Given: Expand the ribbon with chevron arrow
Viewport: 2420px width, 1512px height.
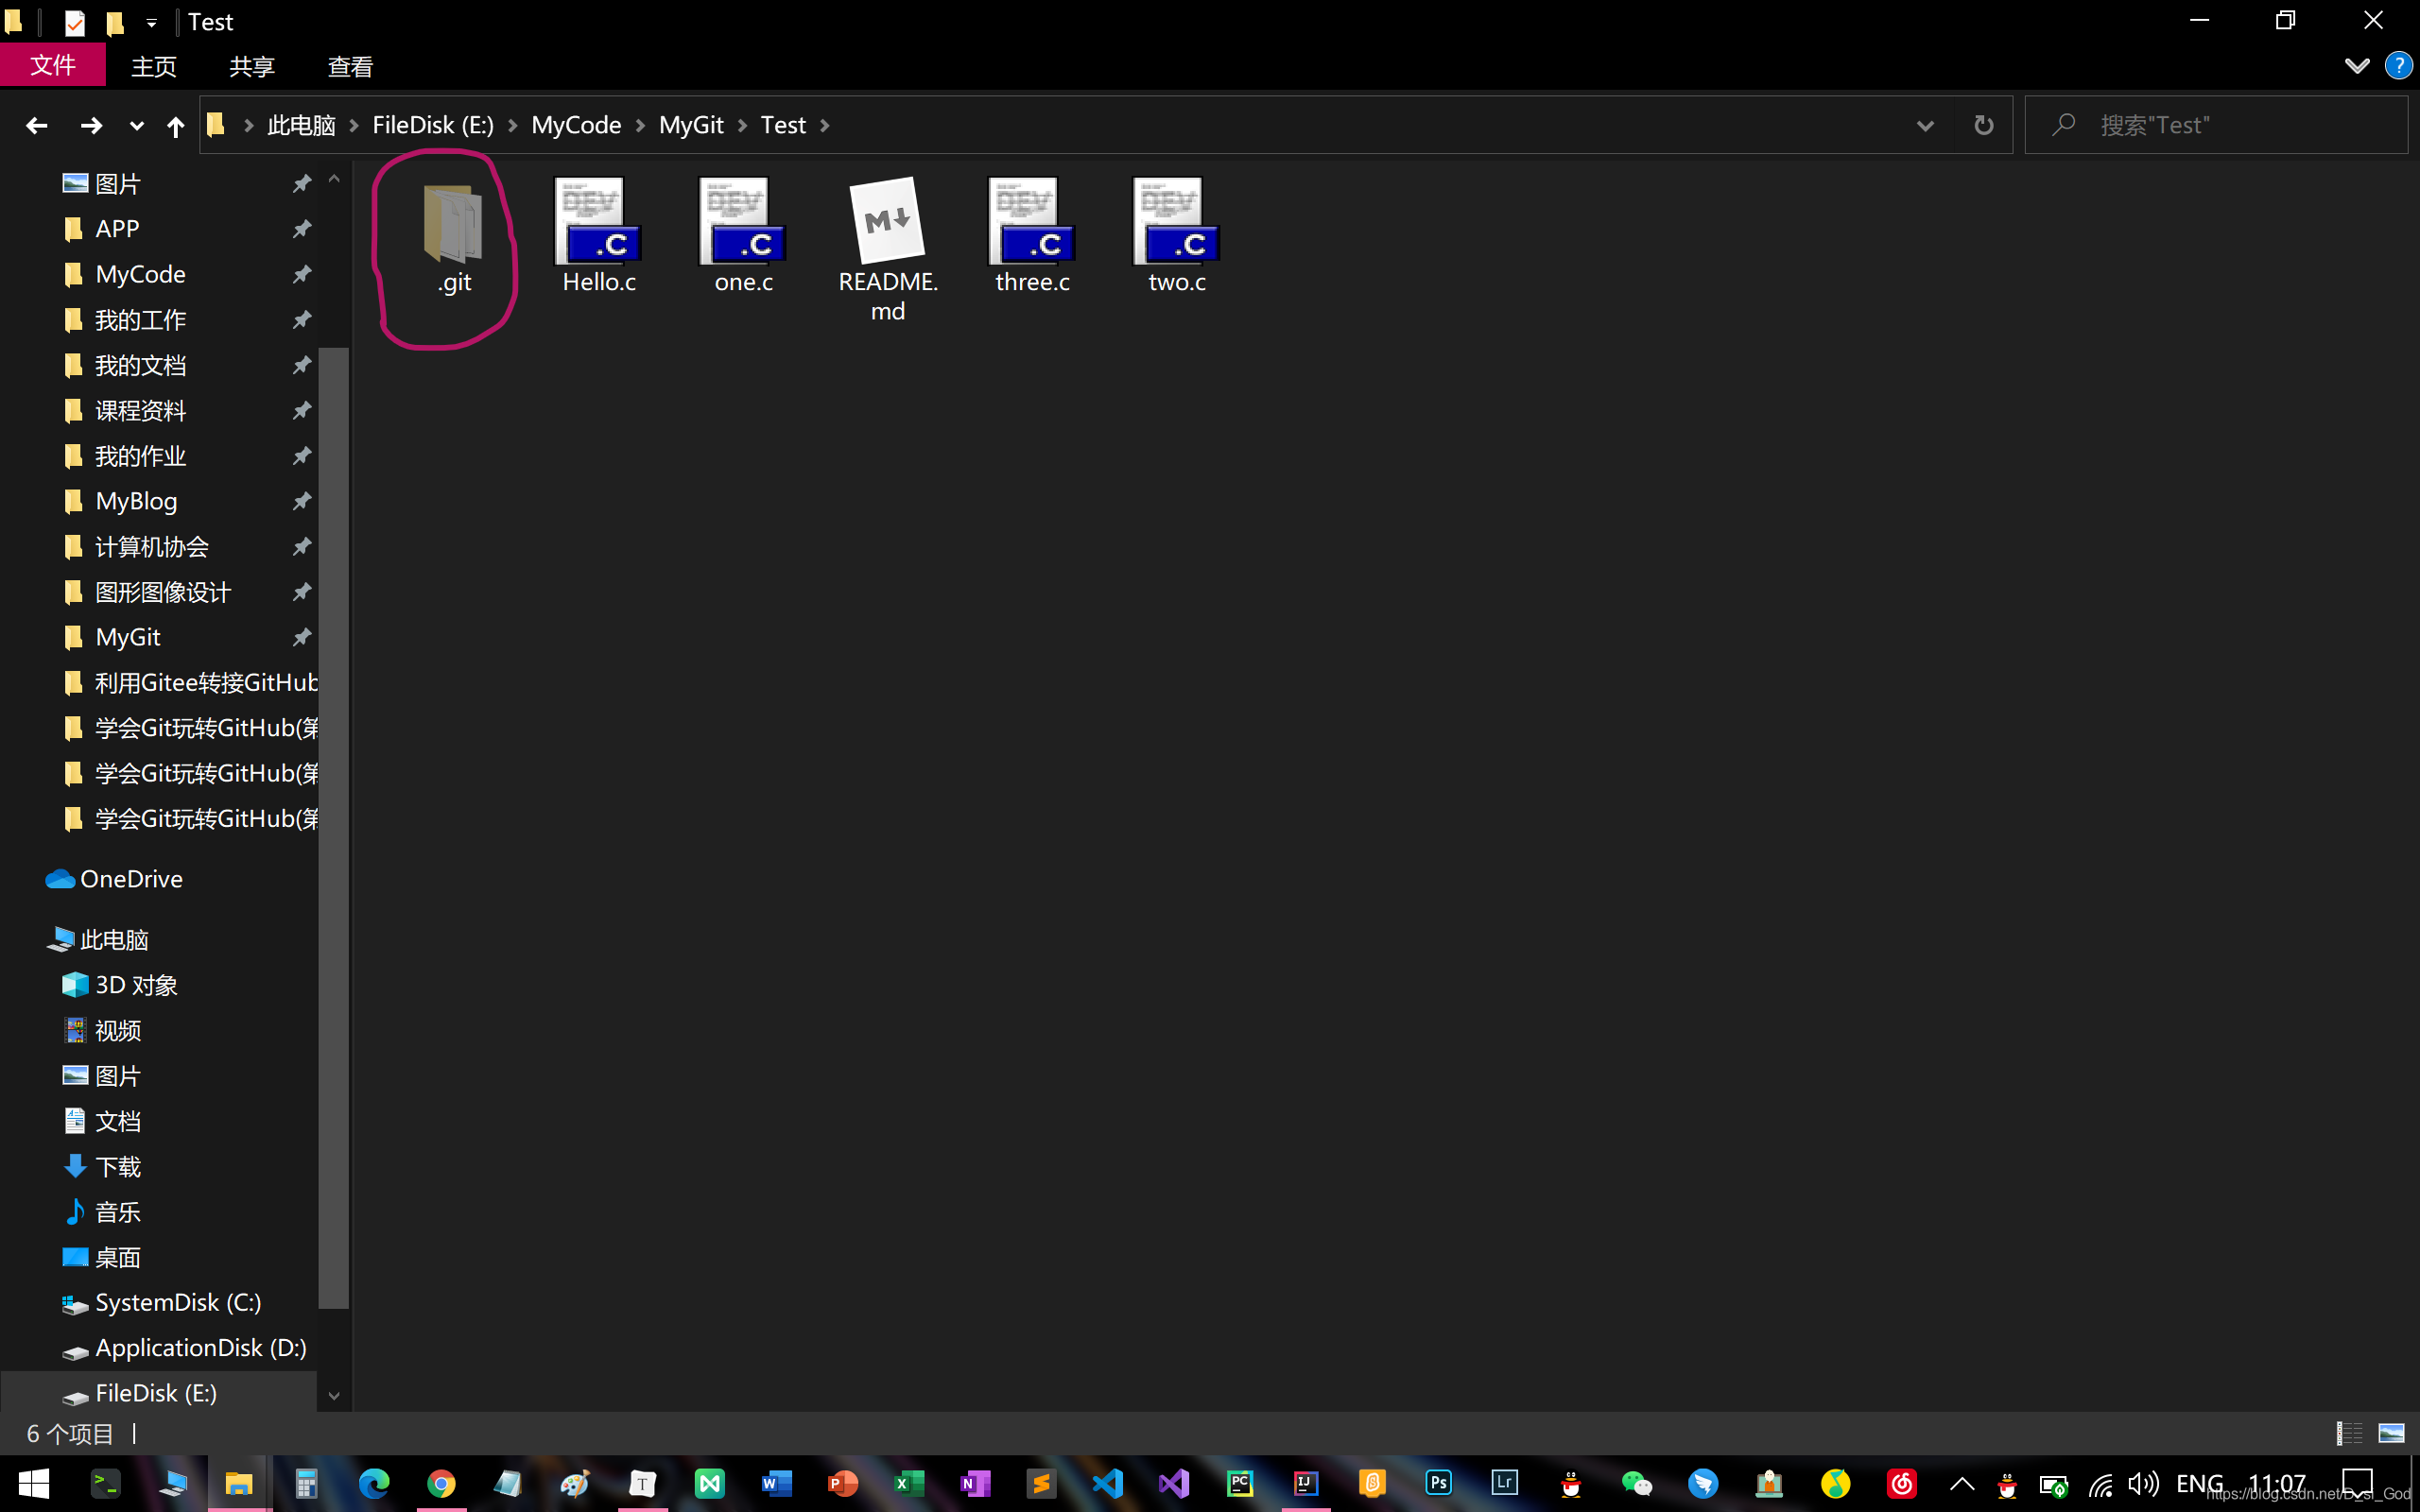Looking at the screenshot, I should [x=2356, y=66].
